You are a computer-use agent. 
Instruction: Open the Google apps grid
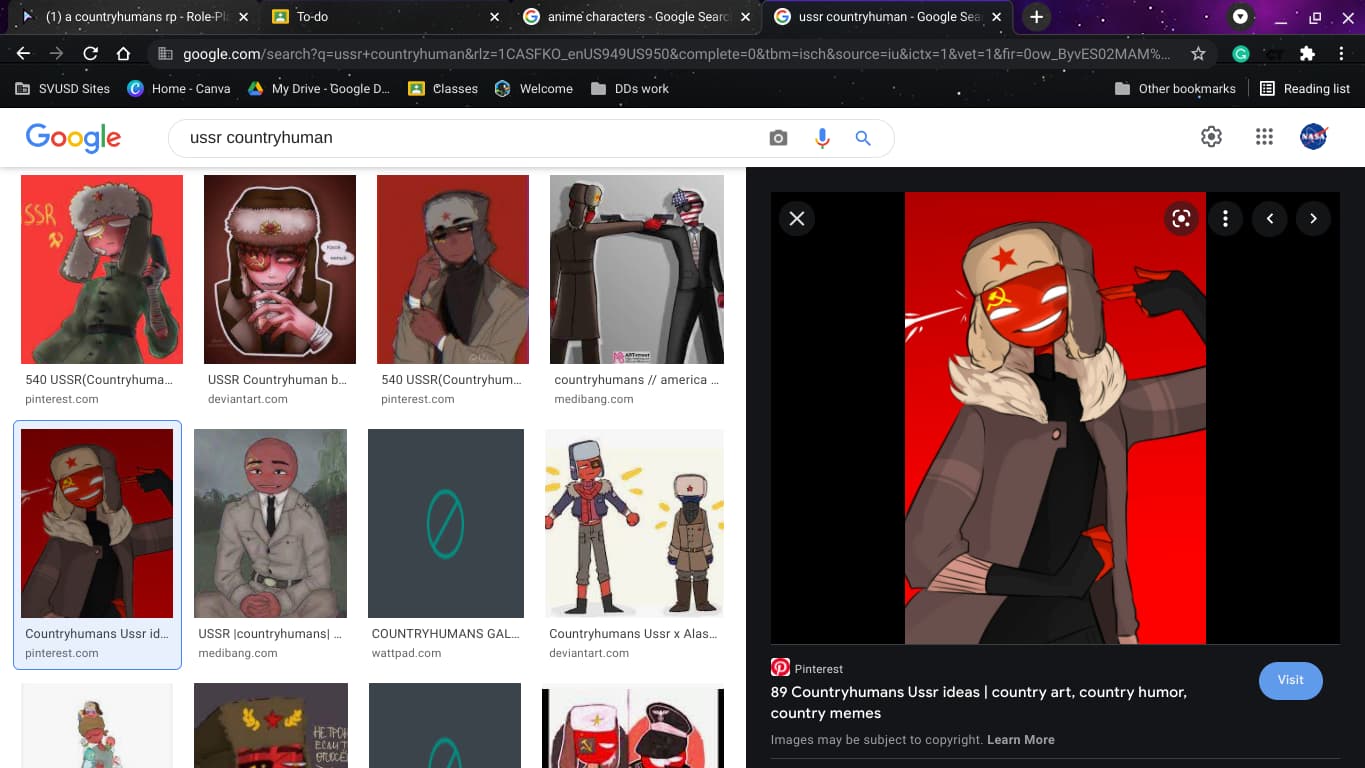1264,137
